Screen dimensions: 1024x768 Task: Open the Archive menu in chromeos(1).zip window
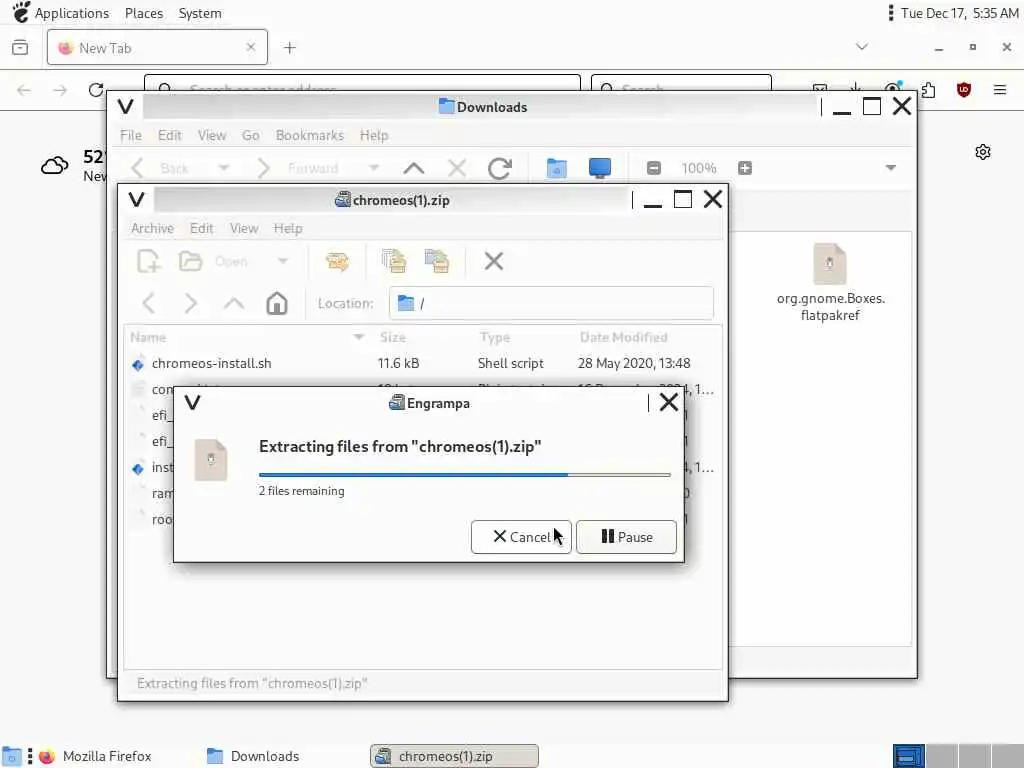pos(152,228)
